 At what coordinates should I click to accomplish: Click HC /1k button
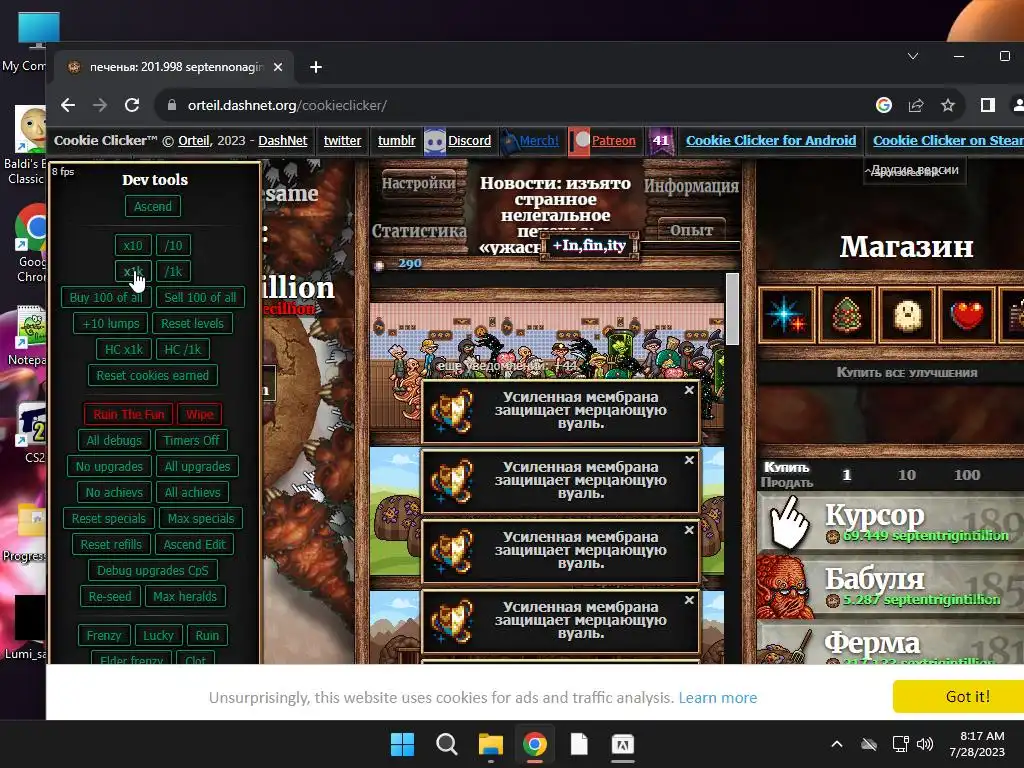tap(183, 349)
